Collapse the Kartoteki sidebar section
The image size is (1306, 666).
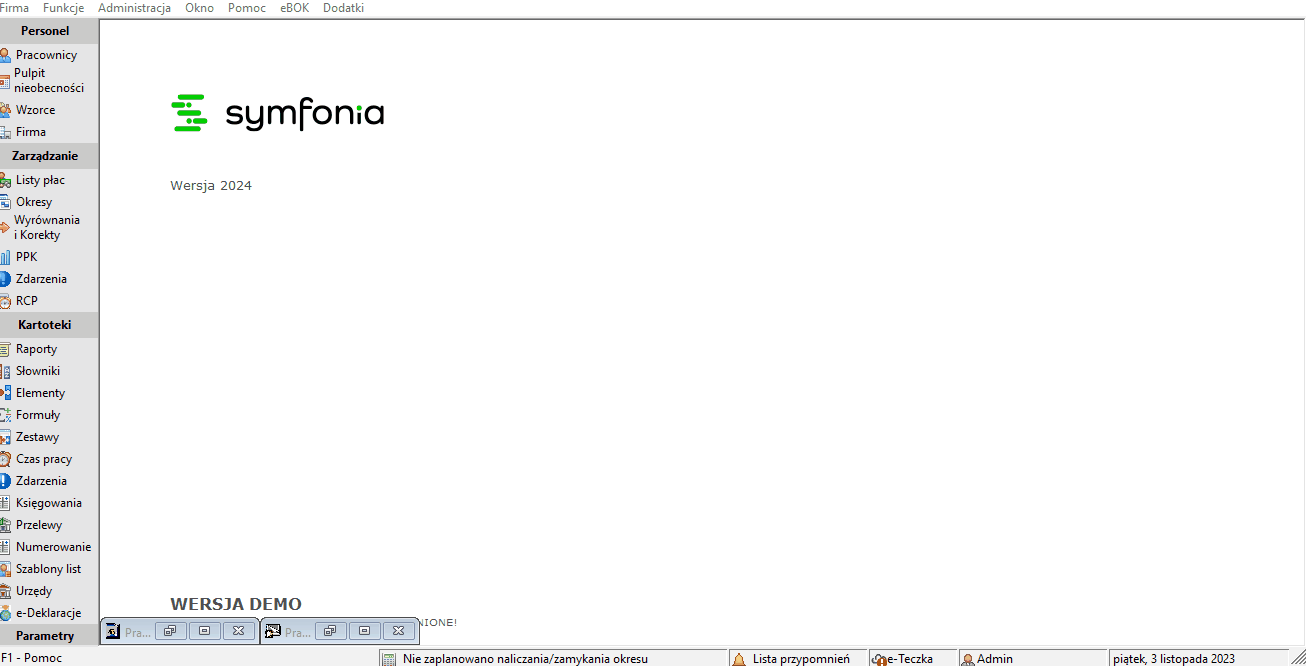pyautogui.click(x=49, y=325)
